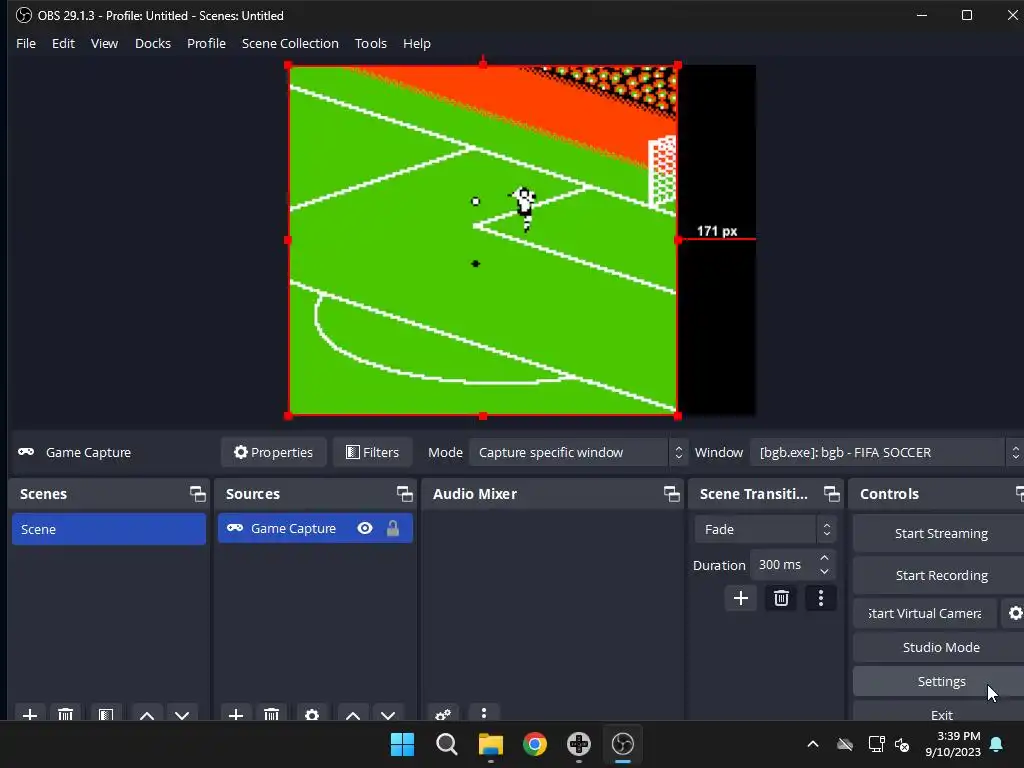Screen dimensions: 1024x768
Task: Open the Mode dropdown Capture specific window
Action: 577,453
